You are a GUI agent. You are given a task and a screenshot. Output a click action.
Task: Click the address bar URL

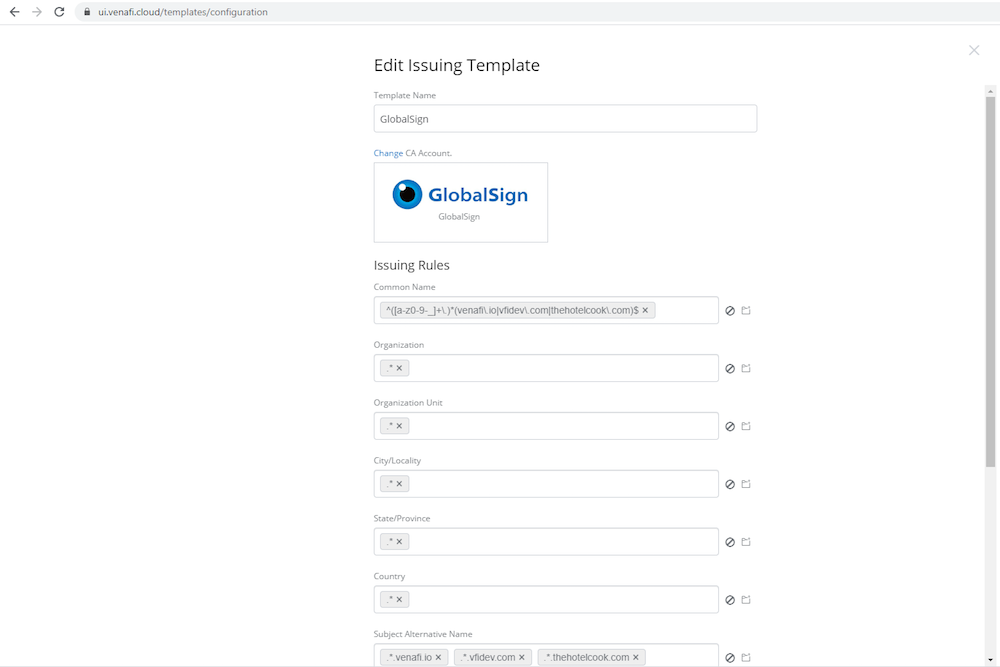coord(182,11)
